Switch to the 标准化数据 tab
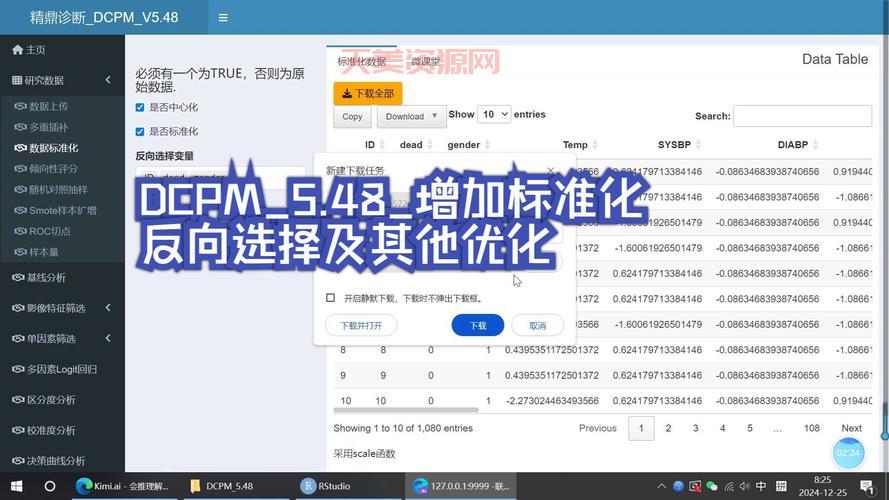889x500 pixels. coord(362,61)
